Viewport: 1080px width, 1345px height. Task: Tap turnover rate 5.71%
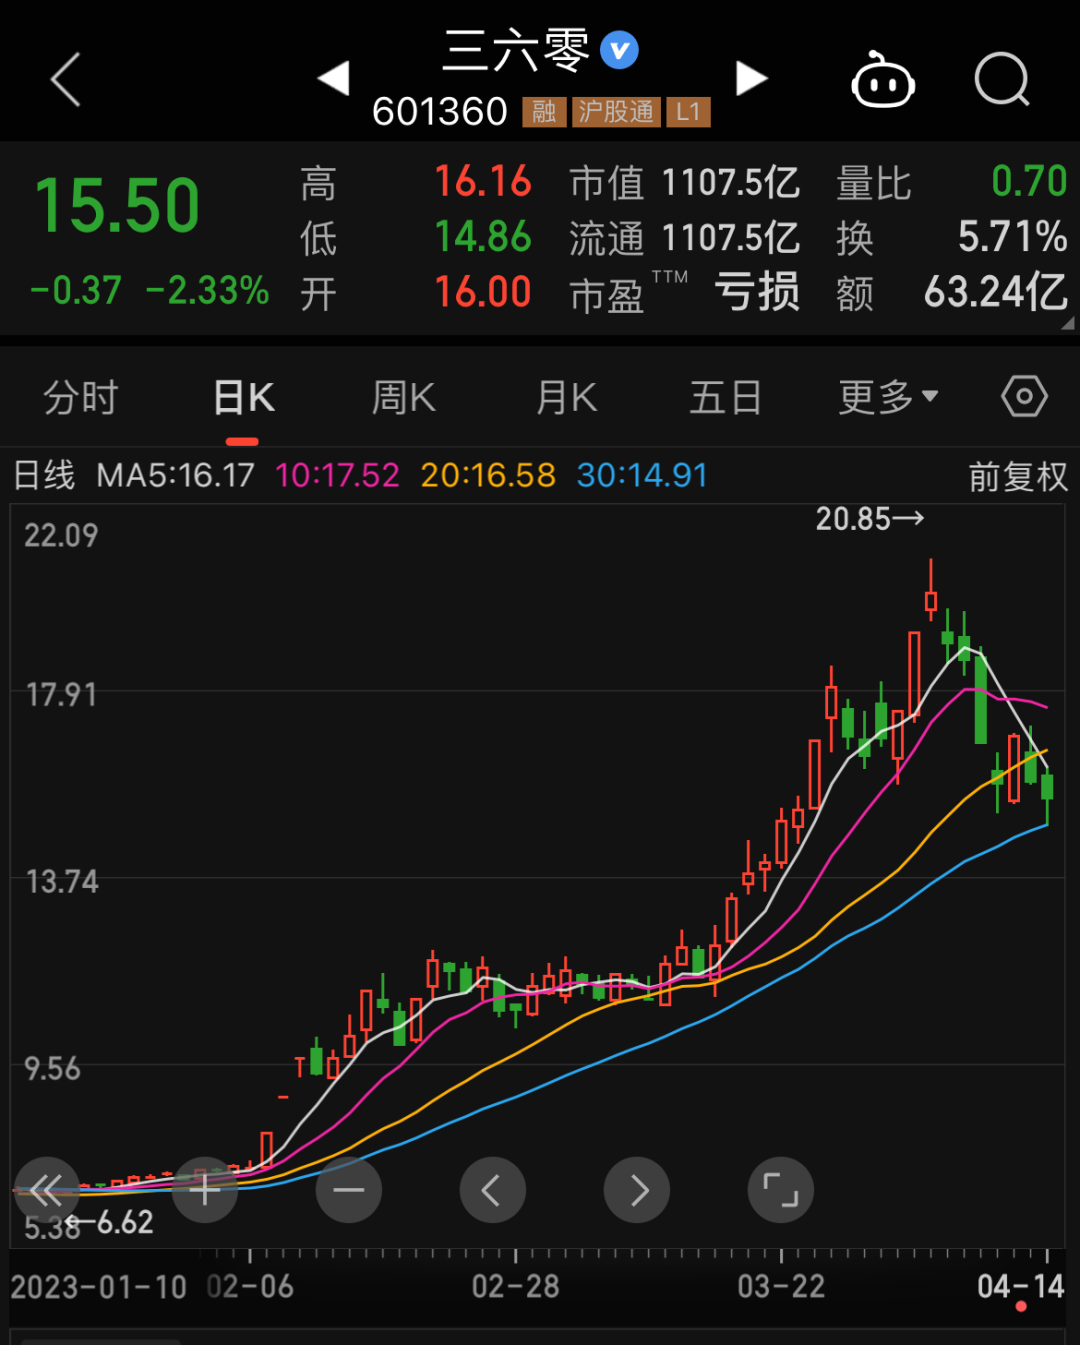1013,237
